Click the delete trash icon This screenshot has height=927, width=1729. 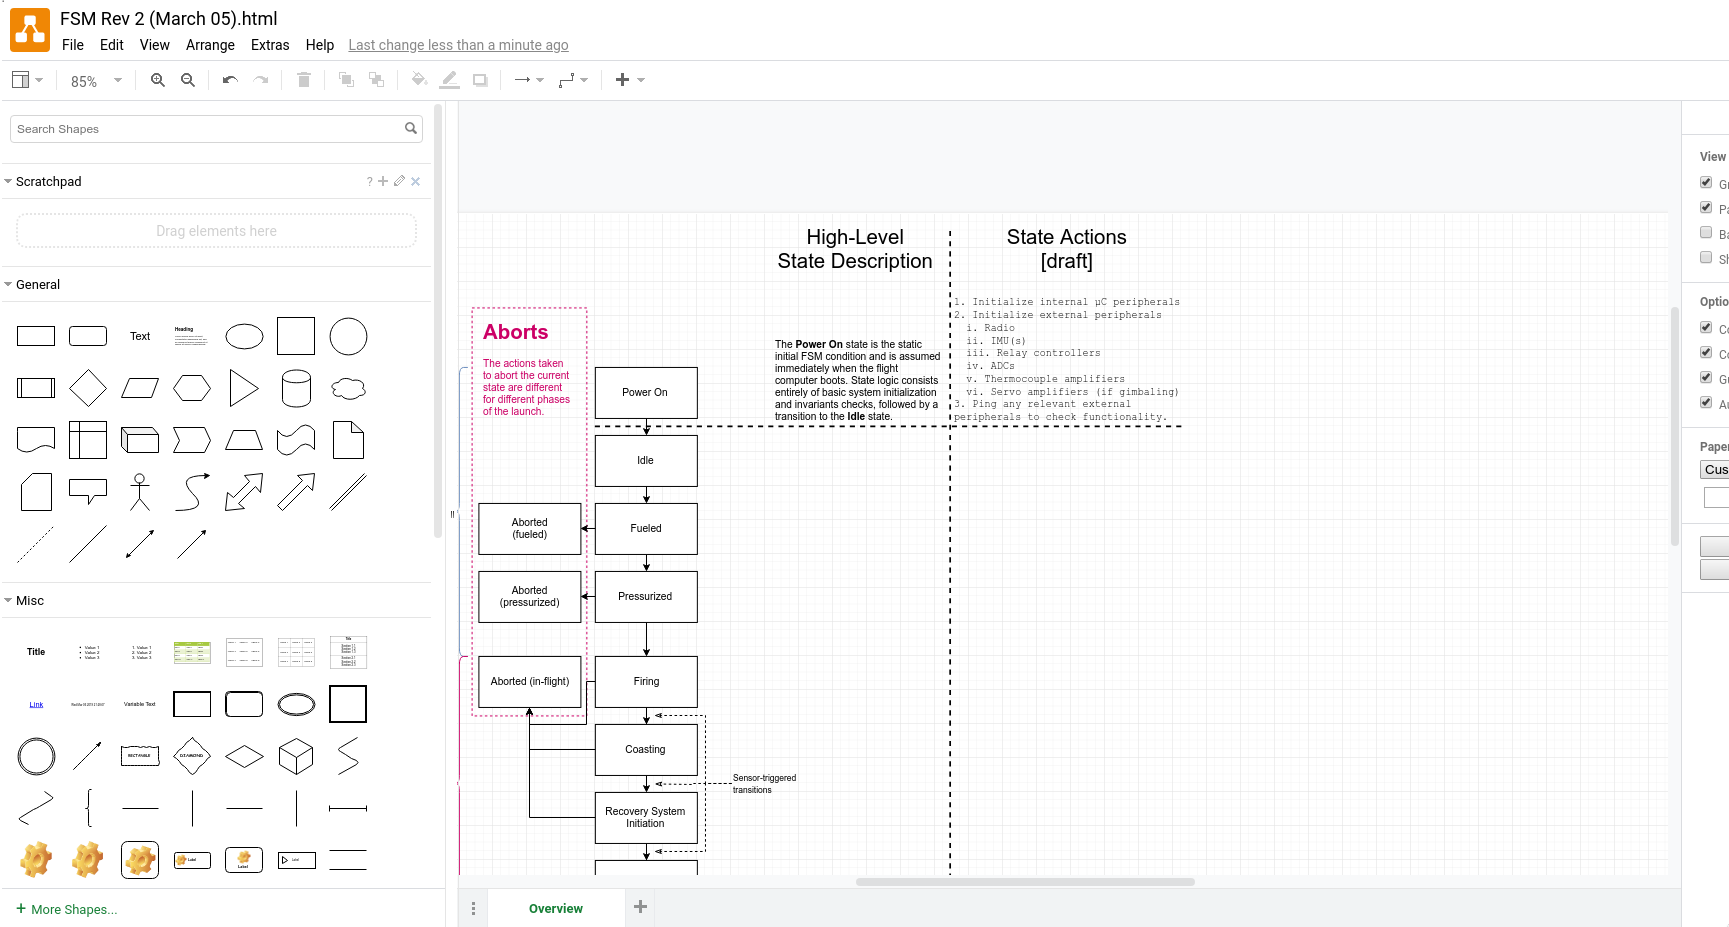pos(304,80)
